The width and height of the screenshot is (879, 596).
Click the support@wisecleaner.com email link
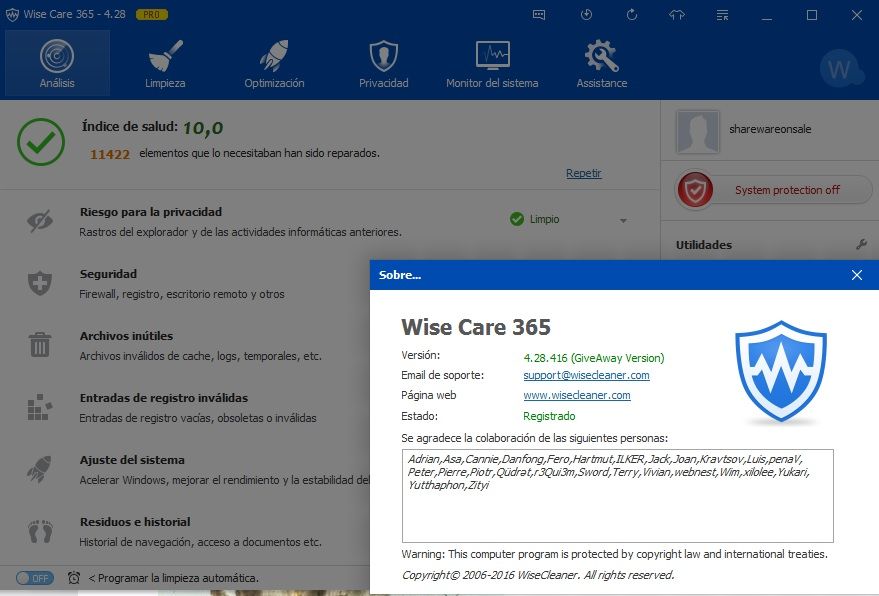[586, 375]
